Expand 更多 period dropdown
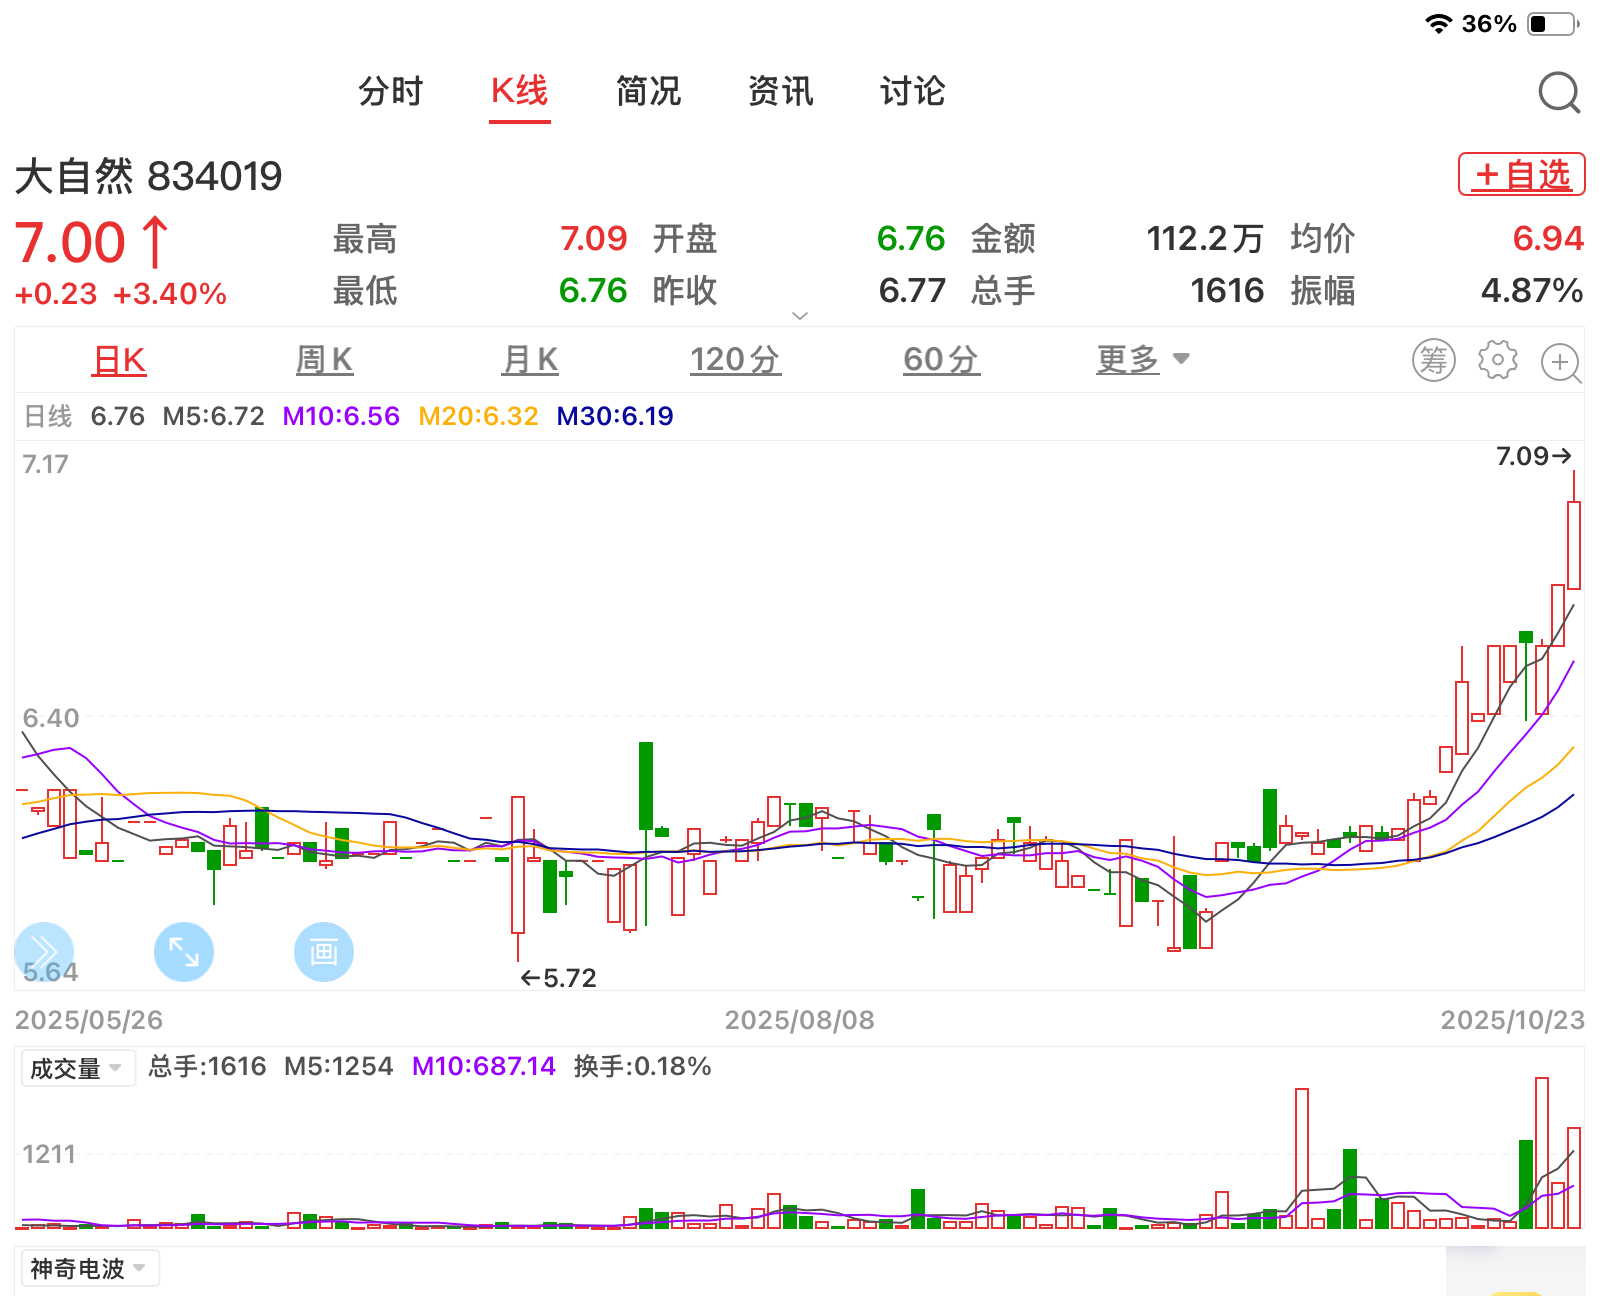The image size is (1610, 1296). 1143,359
